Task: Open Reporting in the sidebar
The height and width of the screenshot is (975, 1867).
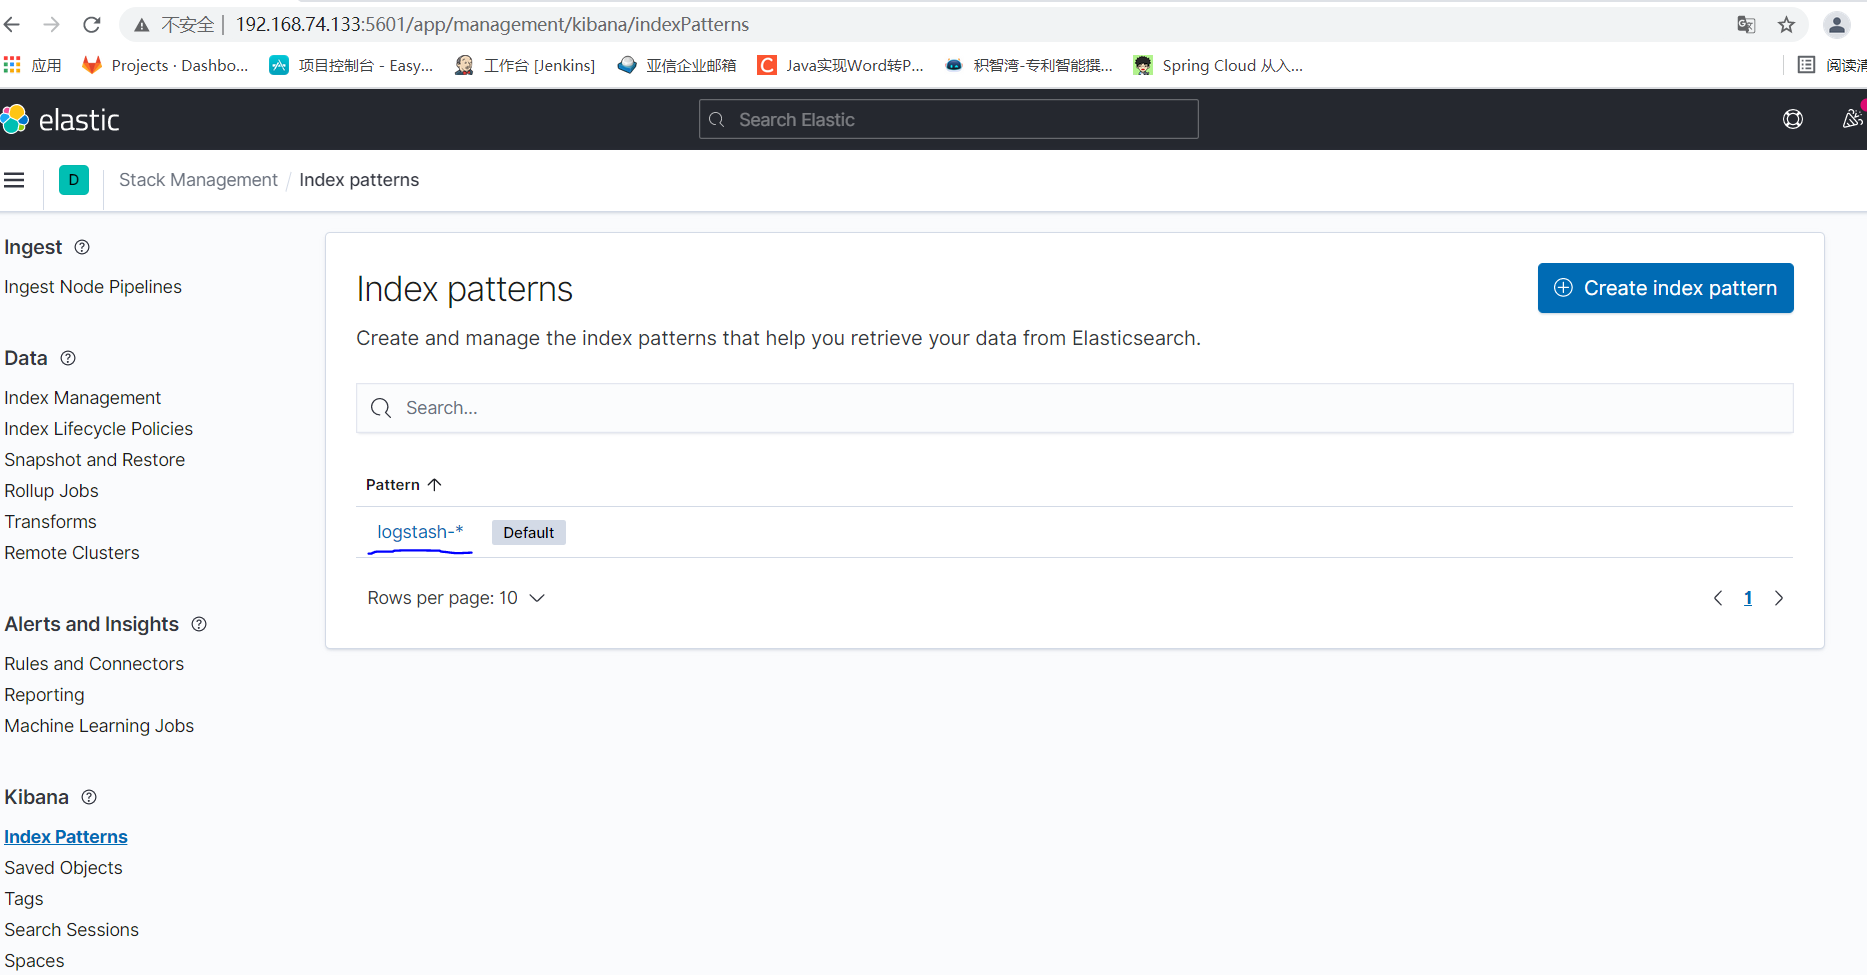Action: click(x=45, y=695)
